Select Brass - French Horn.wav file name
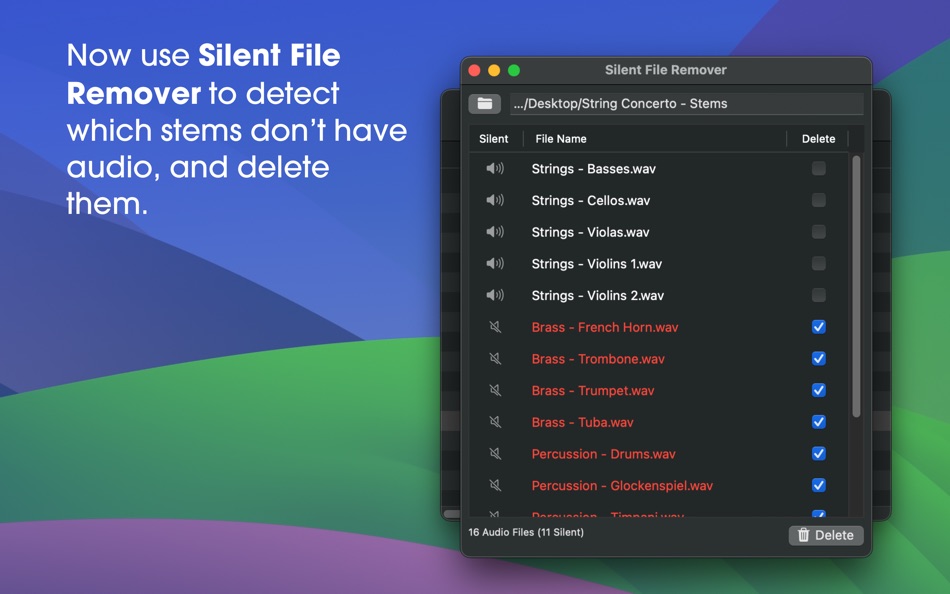 pos(605,327)
